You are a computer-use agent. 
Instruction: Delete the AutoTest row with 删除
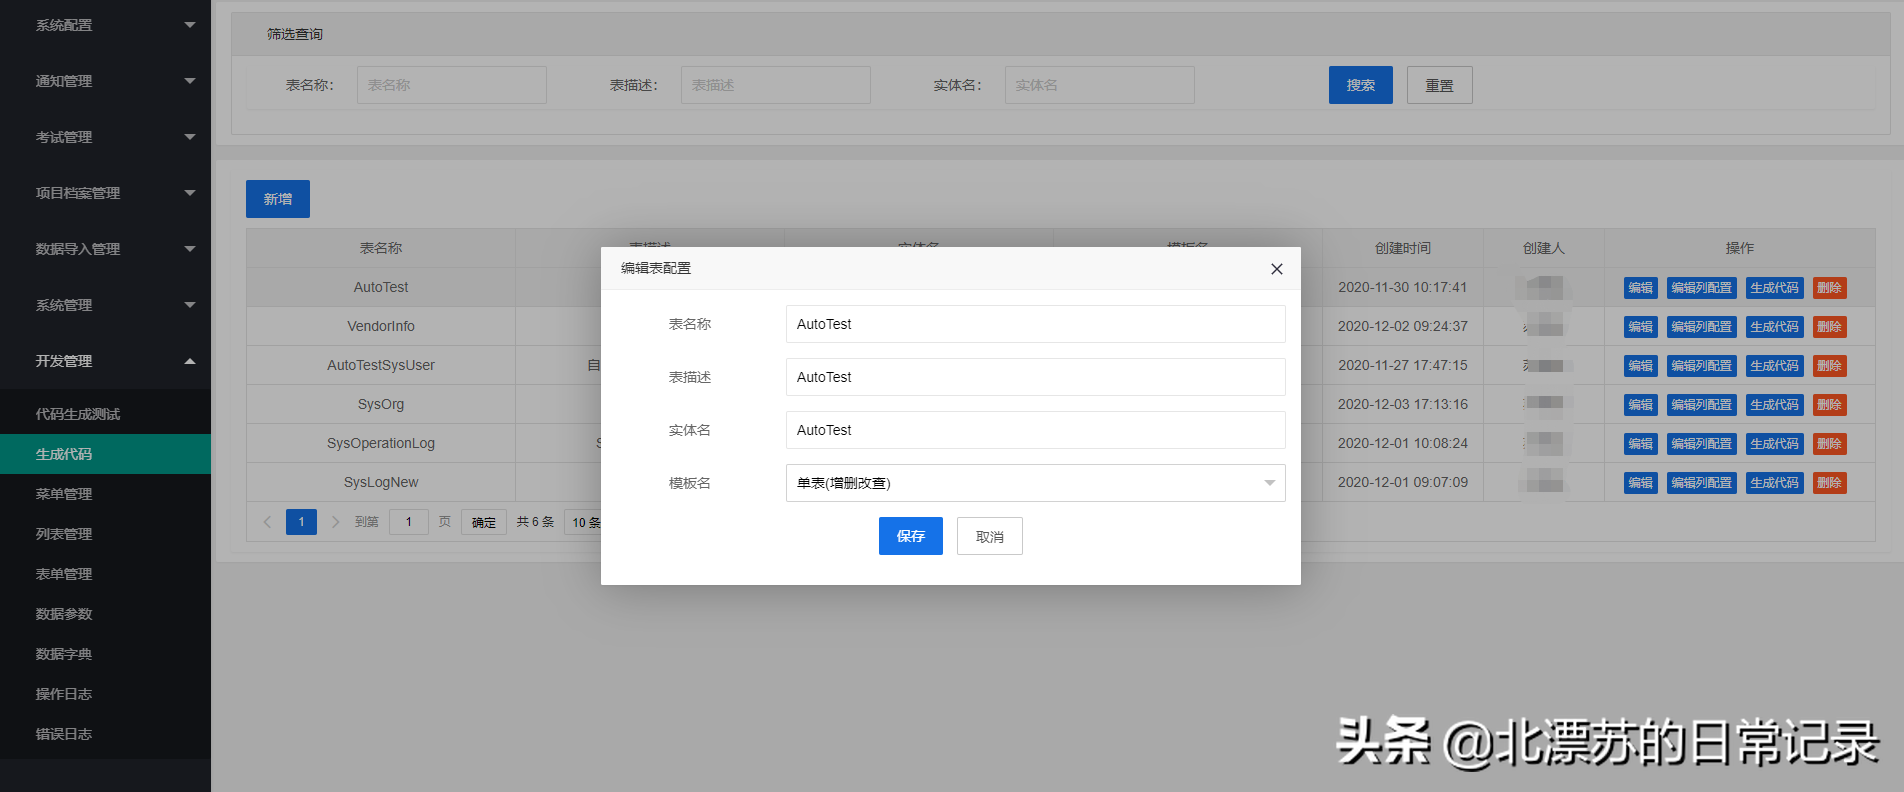click(1829, 288)
